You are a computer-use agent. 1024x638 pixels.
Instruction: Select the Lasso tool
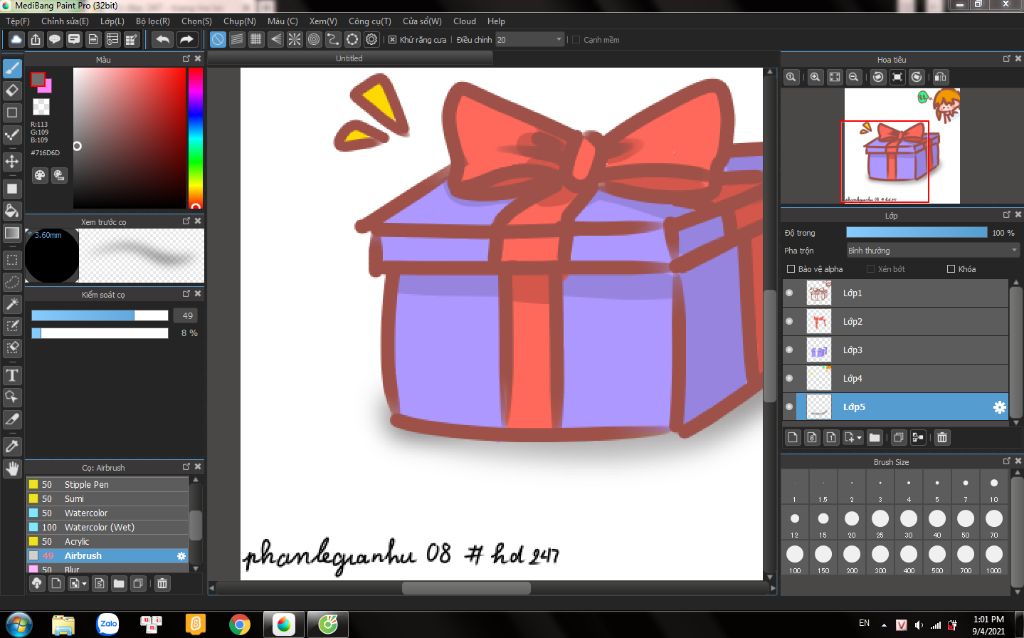click(12, 282)
